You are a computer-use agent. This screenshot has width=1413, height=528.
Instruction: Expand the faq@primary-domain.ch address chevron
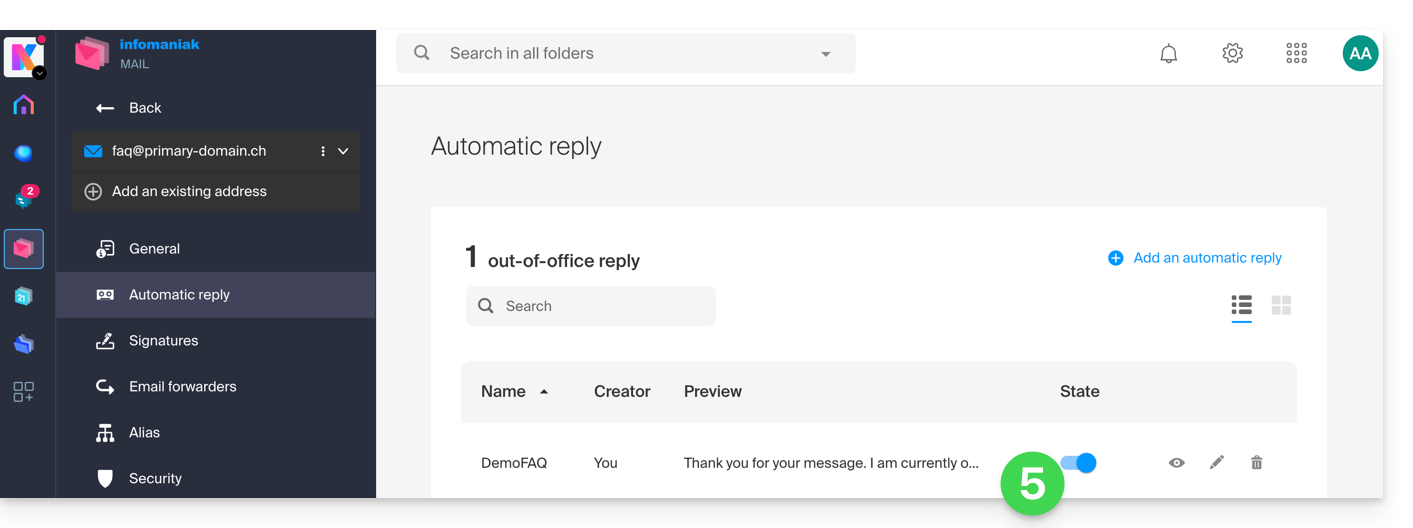click(x=343, y=151)
